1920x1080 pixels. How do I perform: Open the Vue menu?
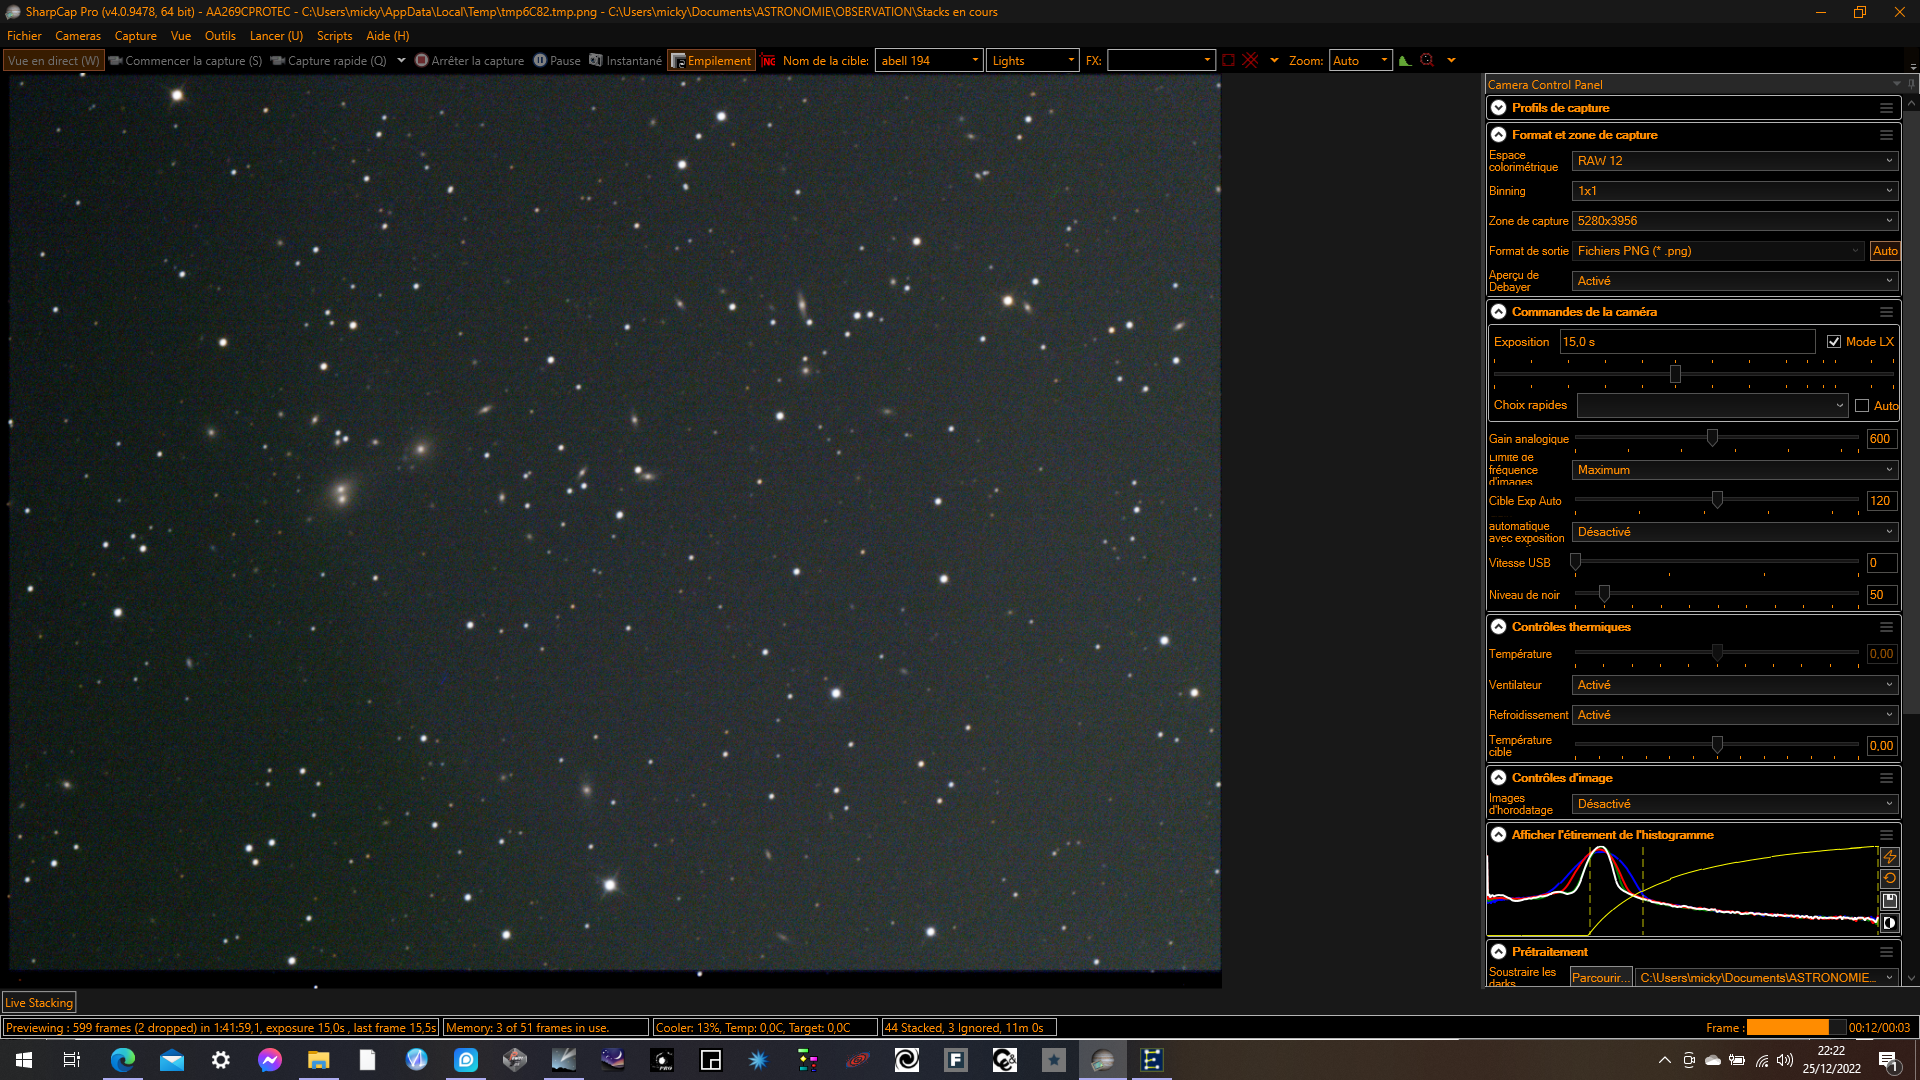(181, 36)
